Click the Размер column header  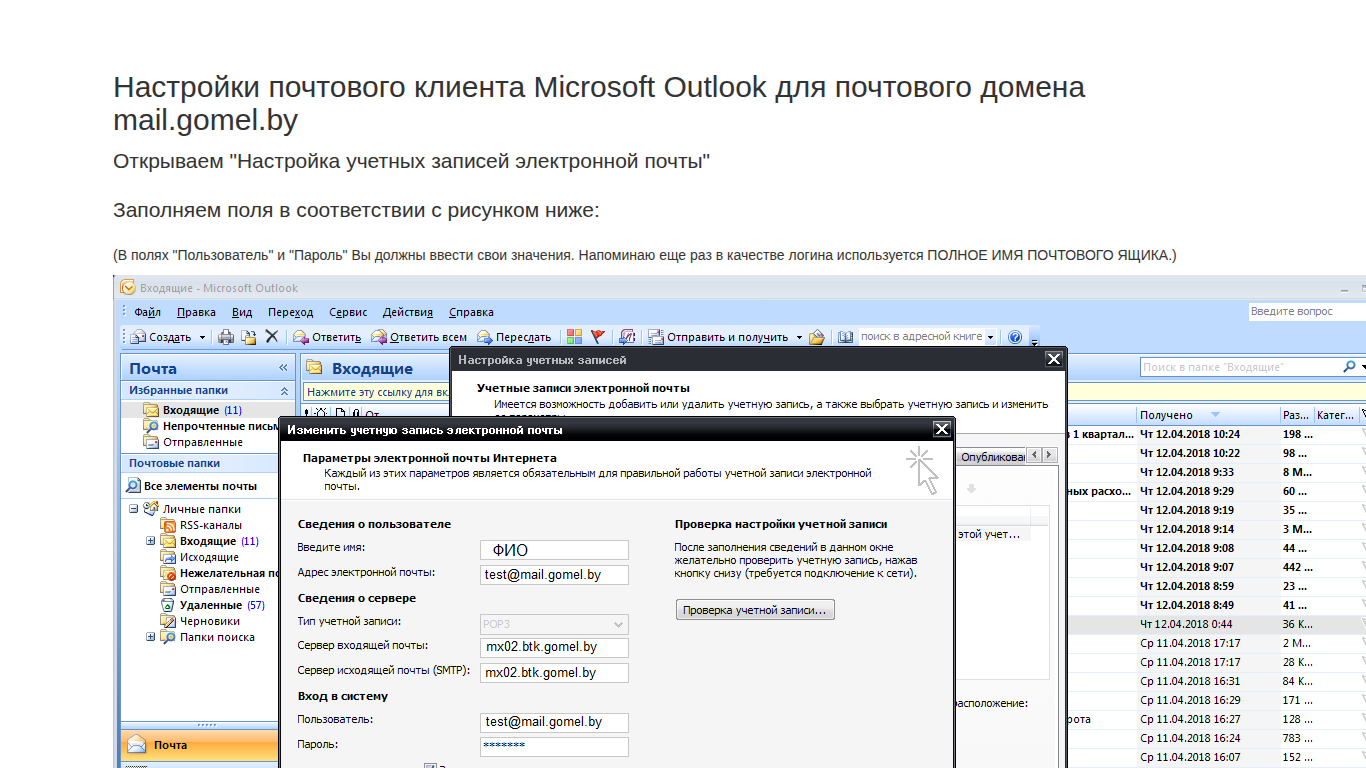(1295, 414)
